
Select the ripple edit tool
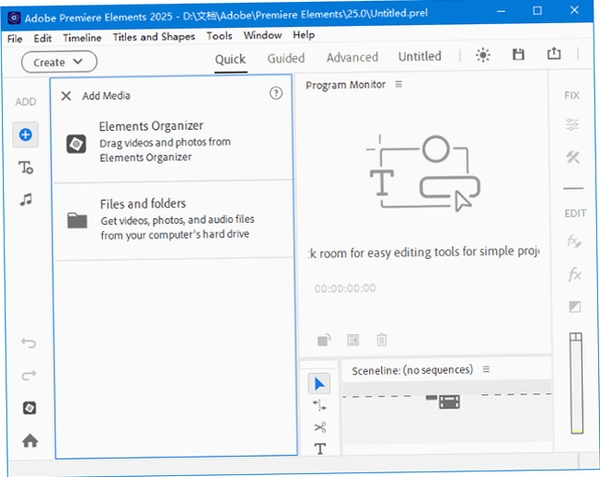320,405
